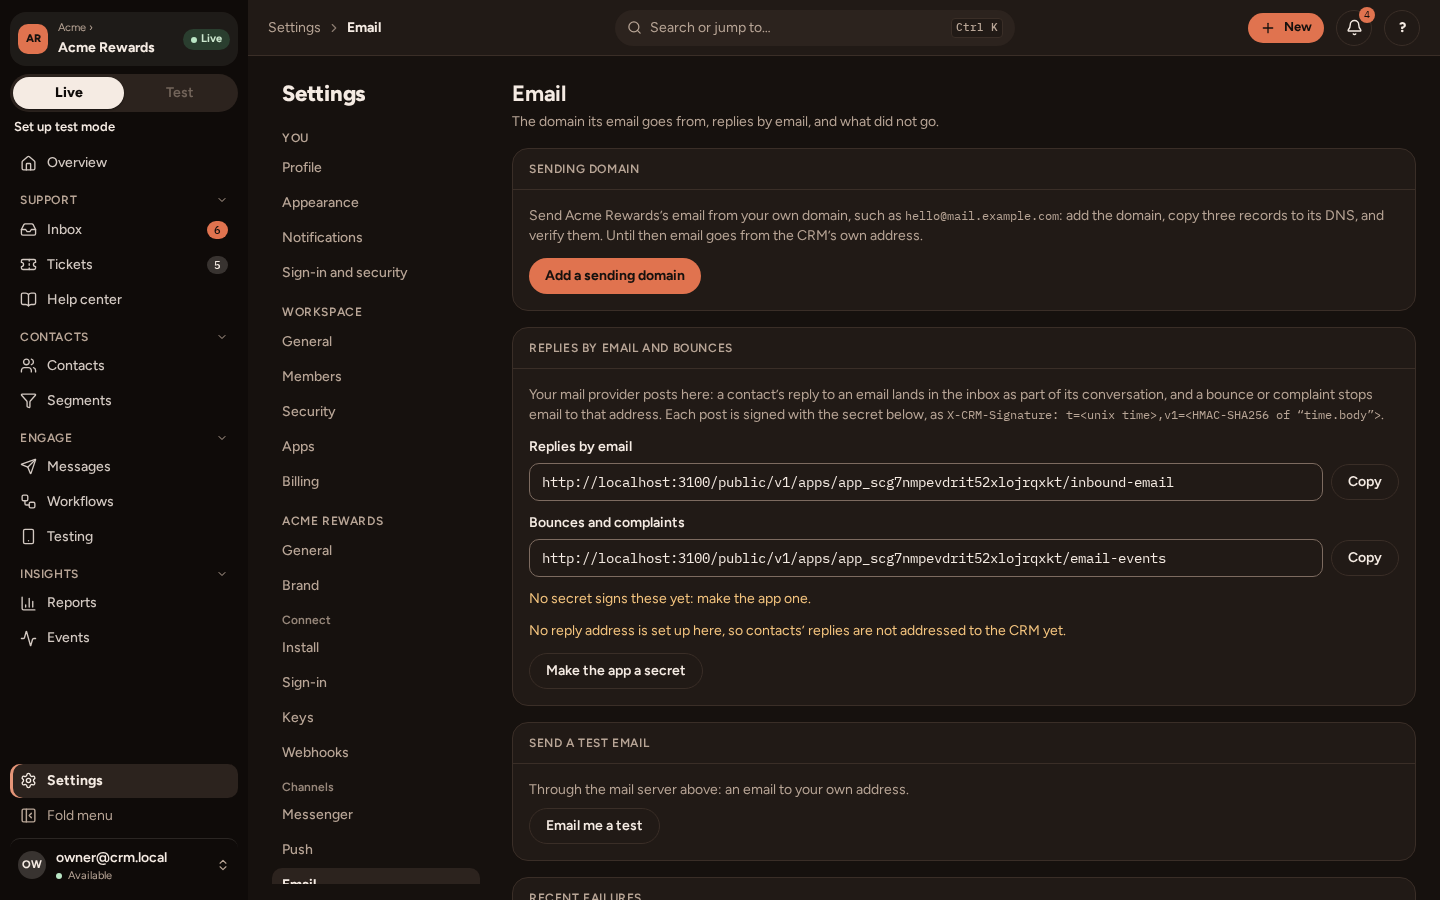The height and width of the screenshot is (900, 1440).
Task: Click the Inbox tray icon
Action: tap(29, 230)
